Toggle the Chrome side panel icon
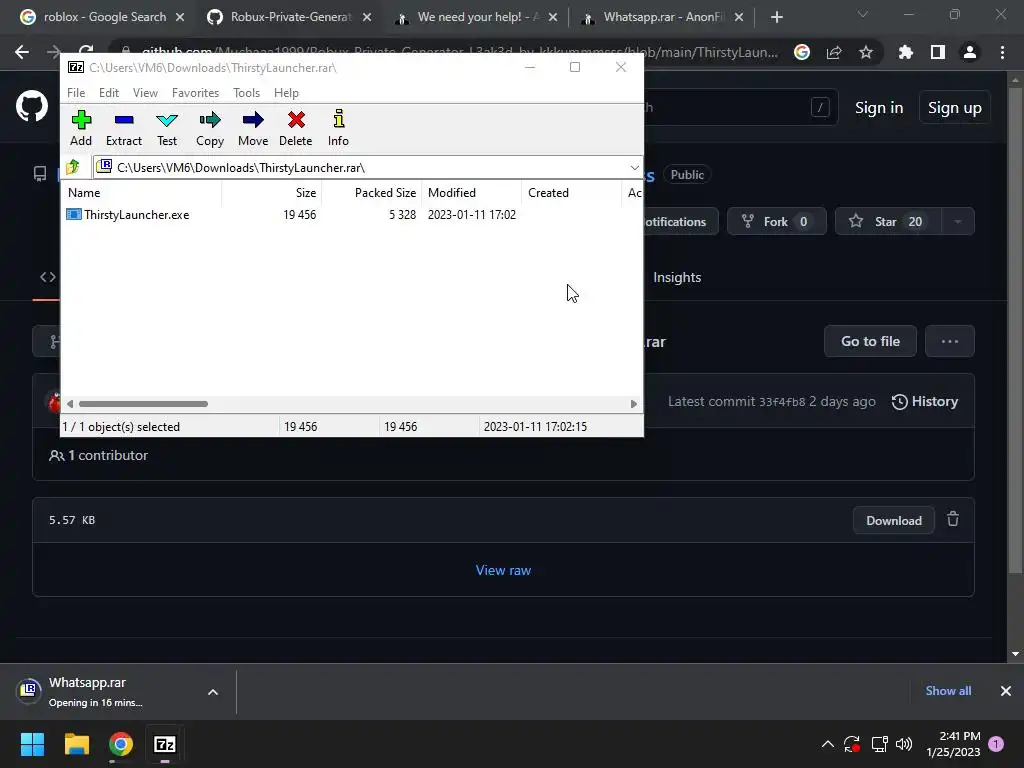Image resolution: width=1024 pixels, height=768 pixels. point(938,52)
